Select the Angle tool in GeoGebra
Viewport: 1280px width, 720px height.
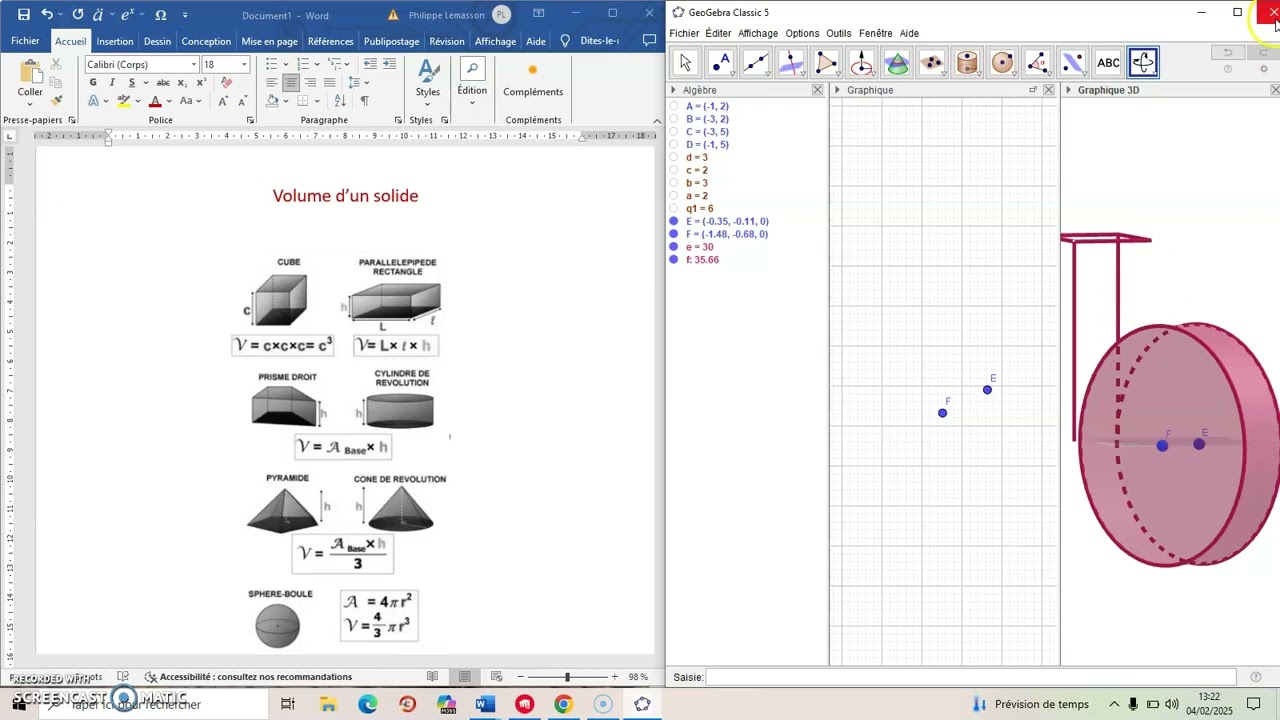click(1038, 63)
